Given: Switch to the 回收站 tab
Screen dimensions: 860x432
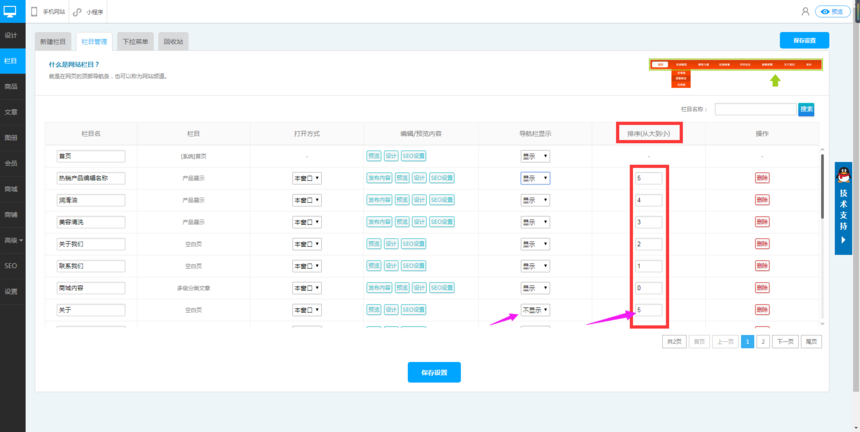Looking at the screenshot, I should tap(173, 42).
